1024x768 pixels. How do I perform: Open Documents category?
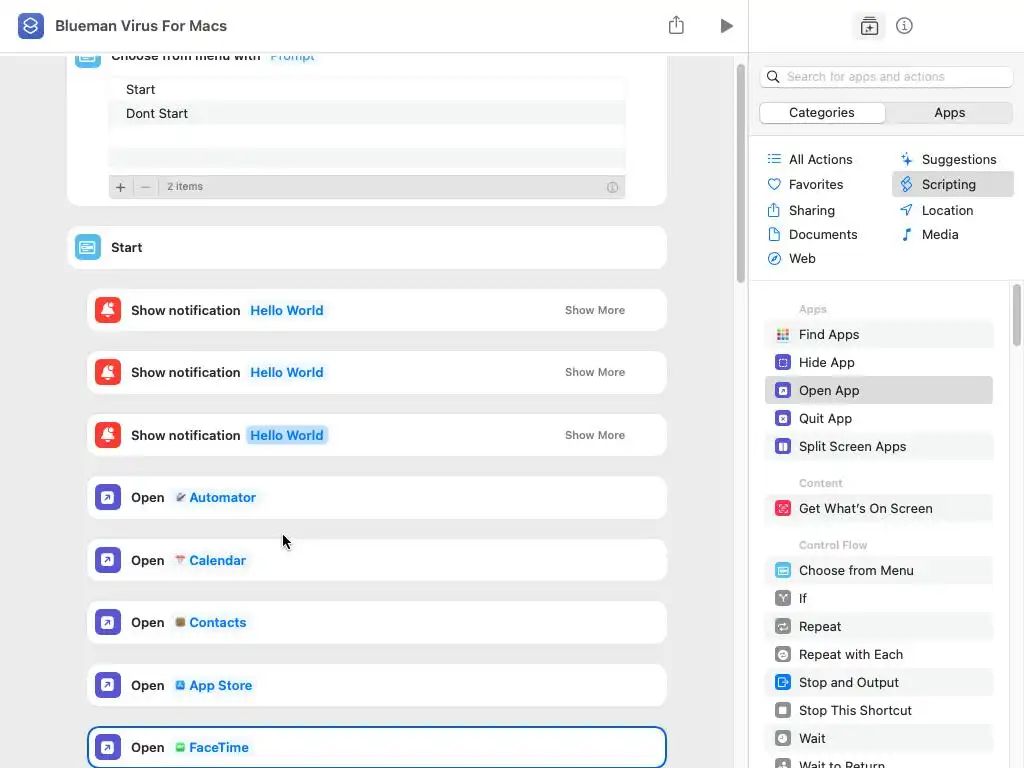click(x=812, y=234)
